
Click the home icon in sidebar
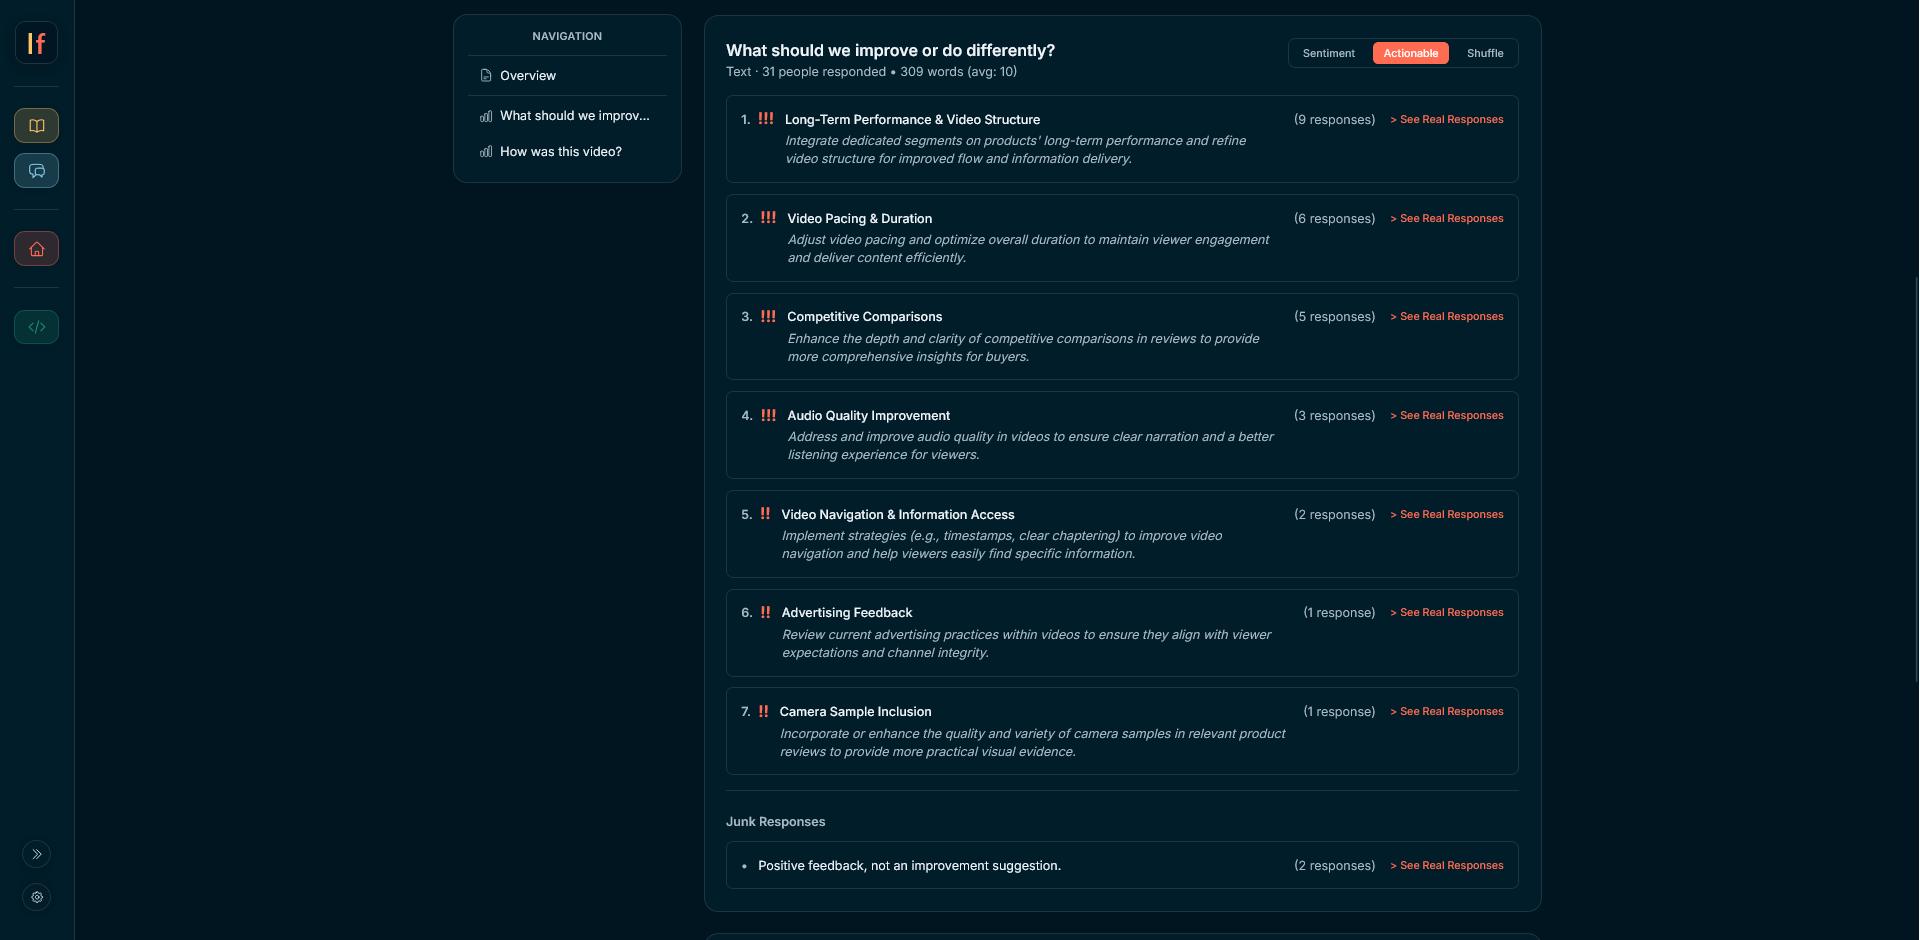click(x=36, y=248)
